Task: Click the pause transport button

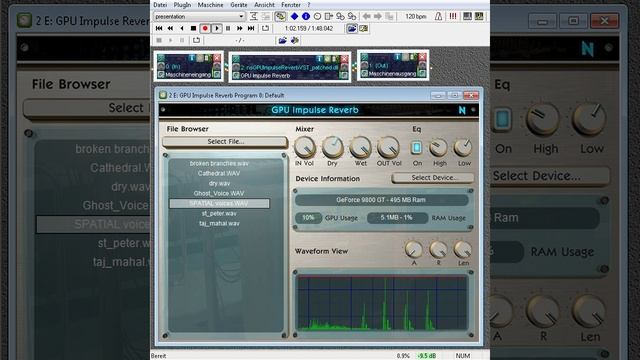Action: click(228, 28)
